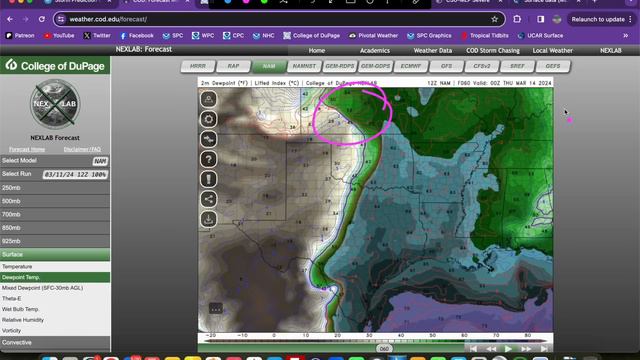
Task: Click the download image icon on the map
Action: 209,219
